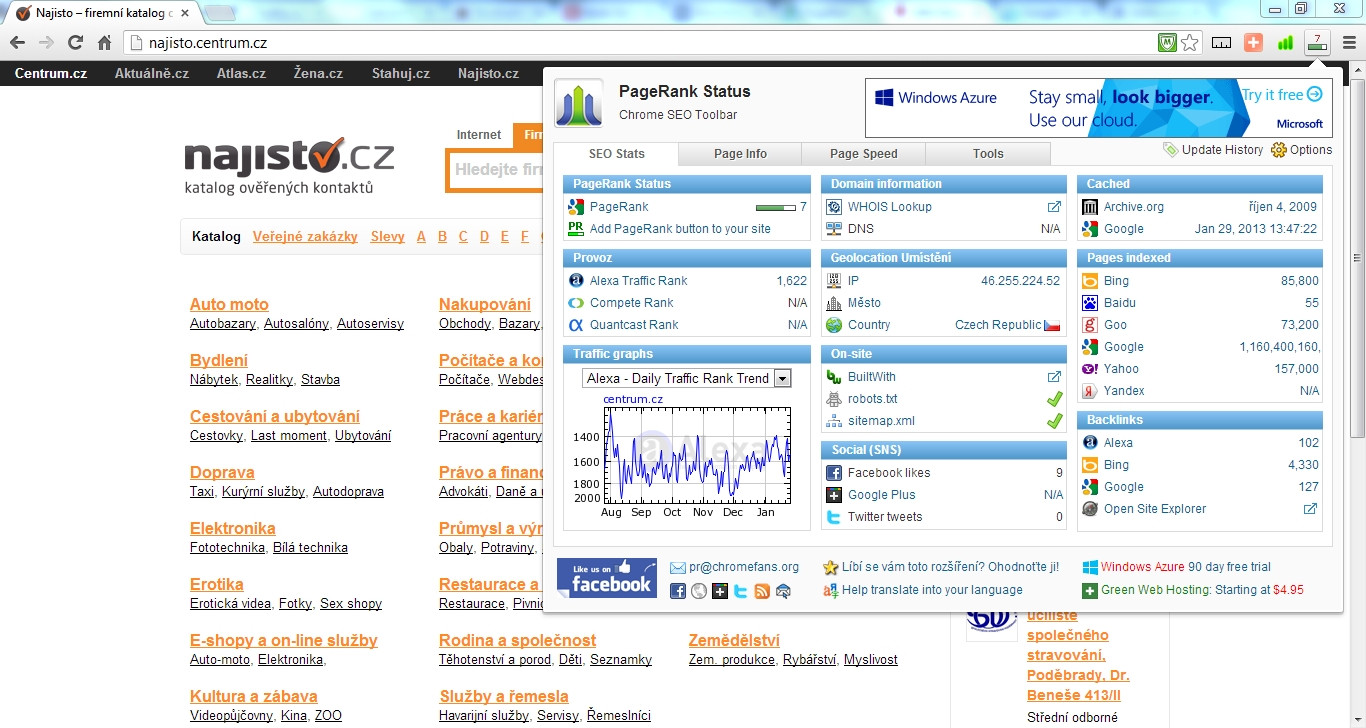
Task: Toggle the PageRank Status extension button showing 7
Action: coord(1317,42)
